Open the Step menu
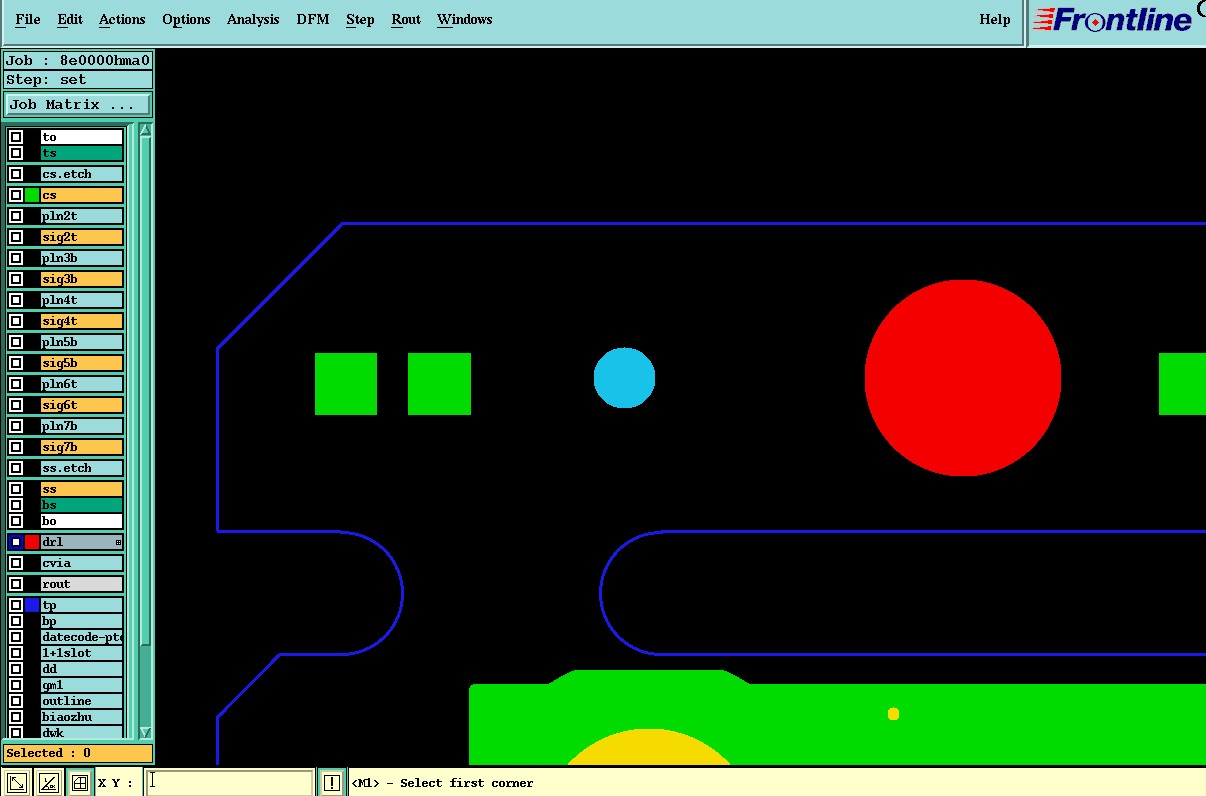The image size is (1206, 796). point(360,19)
